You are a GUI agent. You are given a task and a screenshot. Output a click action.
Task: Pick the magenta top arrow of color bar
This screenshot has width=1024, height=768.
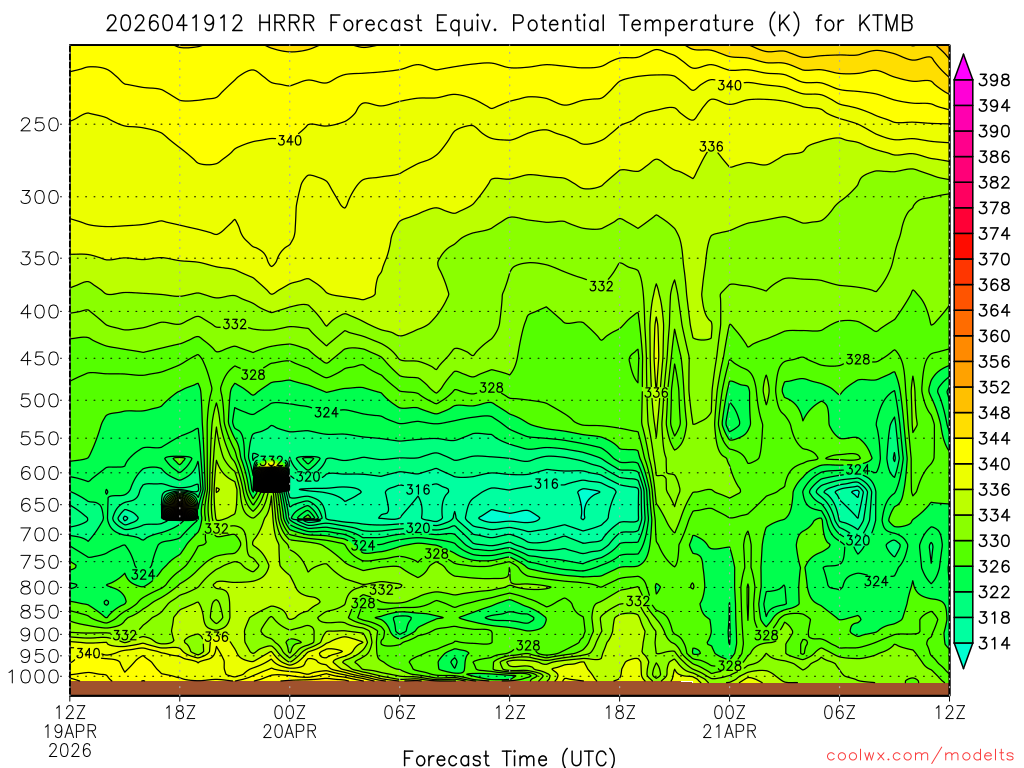click(963, 68)
